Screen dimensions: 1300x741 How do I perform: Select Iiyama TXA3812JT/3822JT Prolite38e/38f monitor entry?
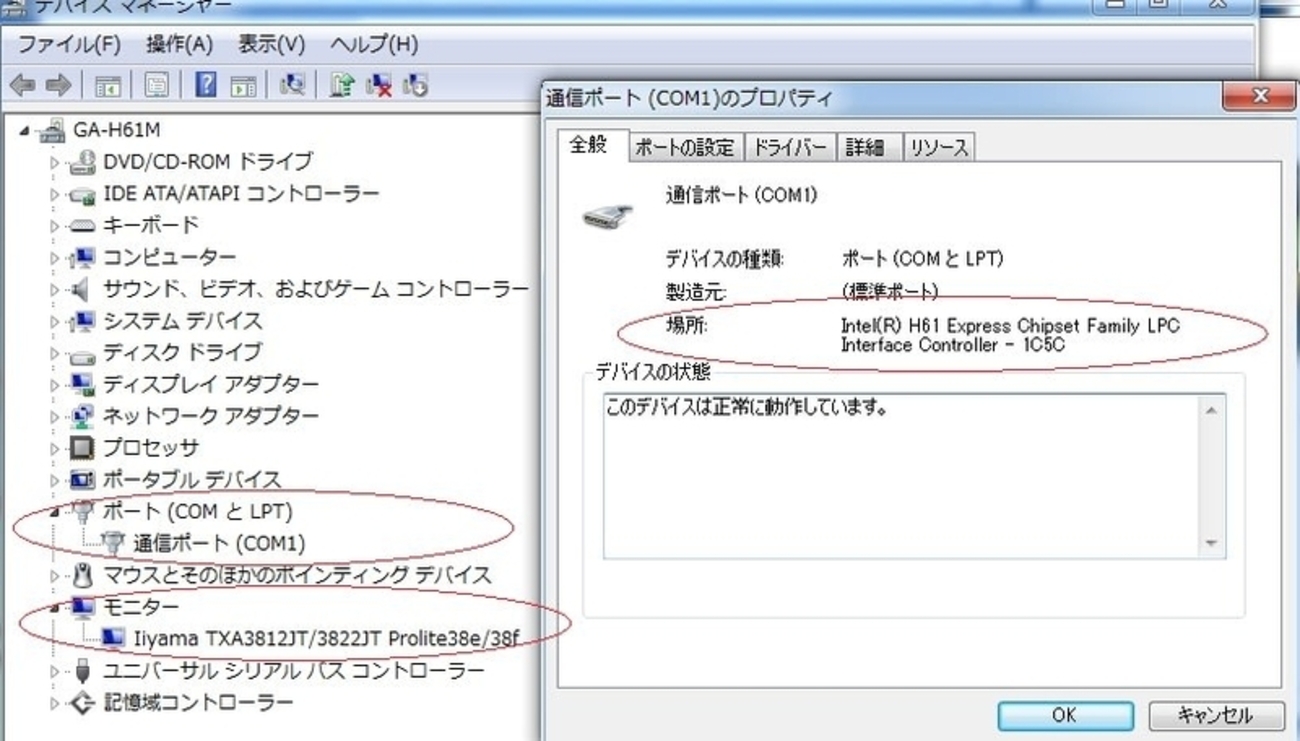point(326,639)
